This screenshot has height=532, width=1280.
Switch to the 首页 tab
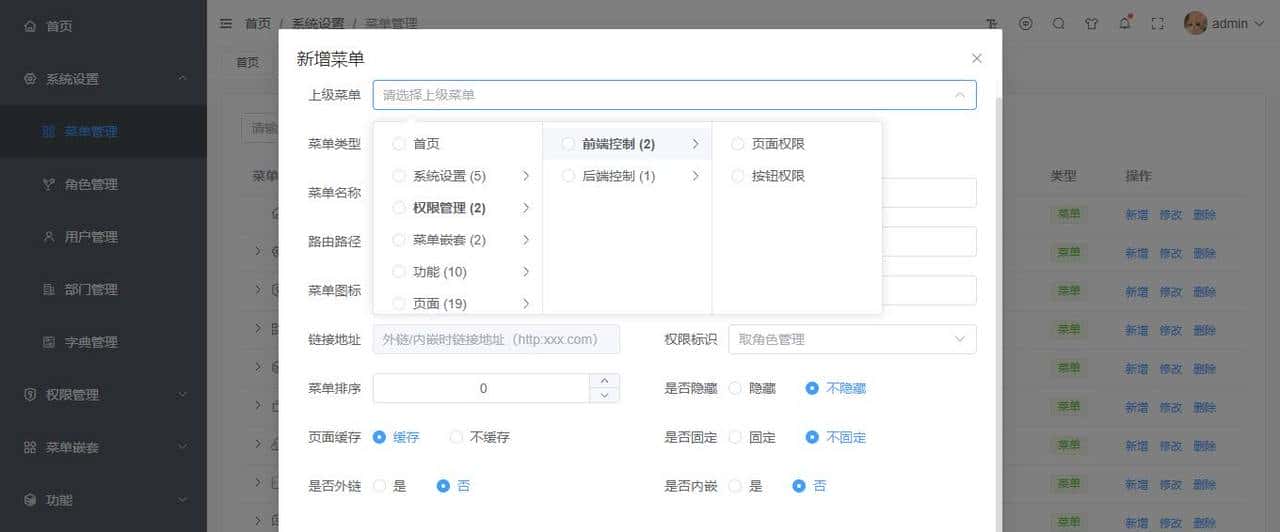[247, 62]
